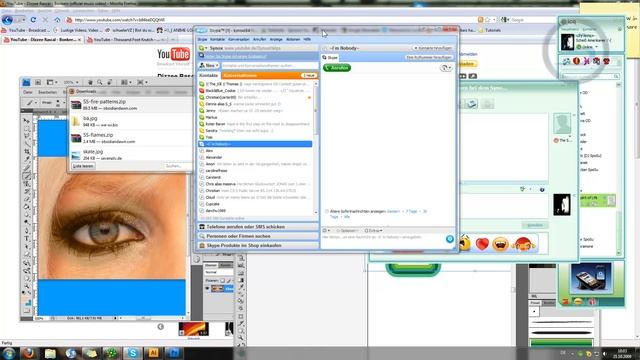Open the Kontakte menu in Skype's menu bar
This screenshot has width=640, height=360.
218,39
